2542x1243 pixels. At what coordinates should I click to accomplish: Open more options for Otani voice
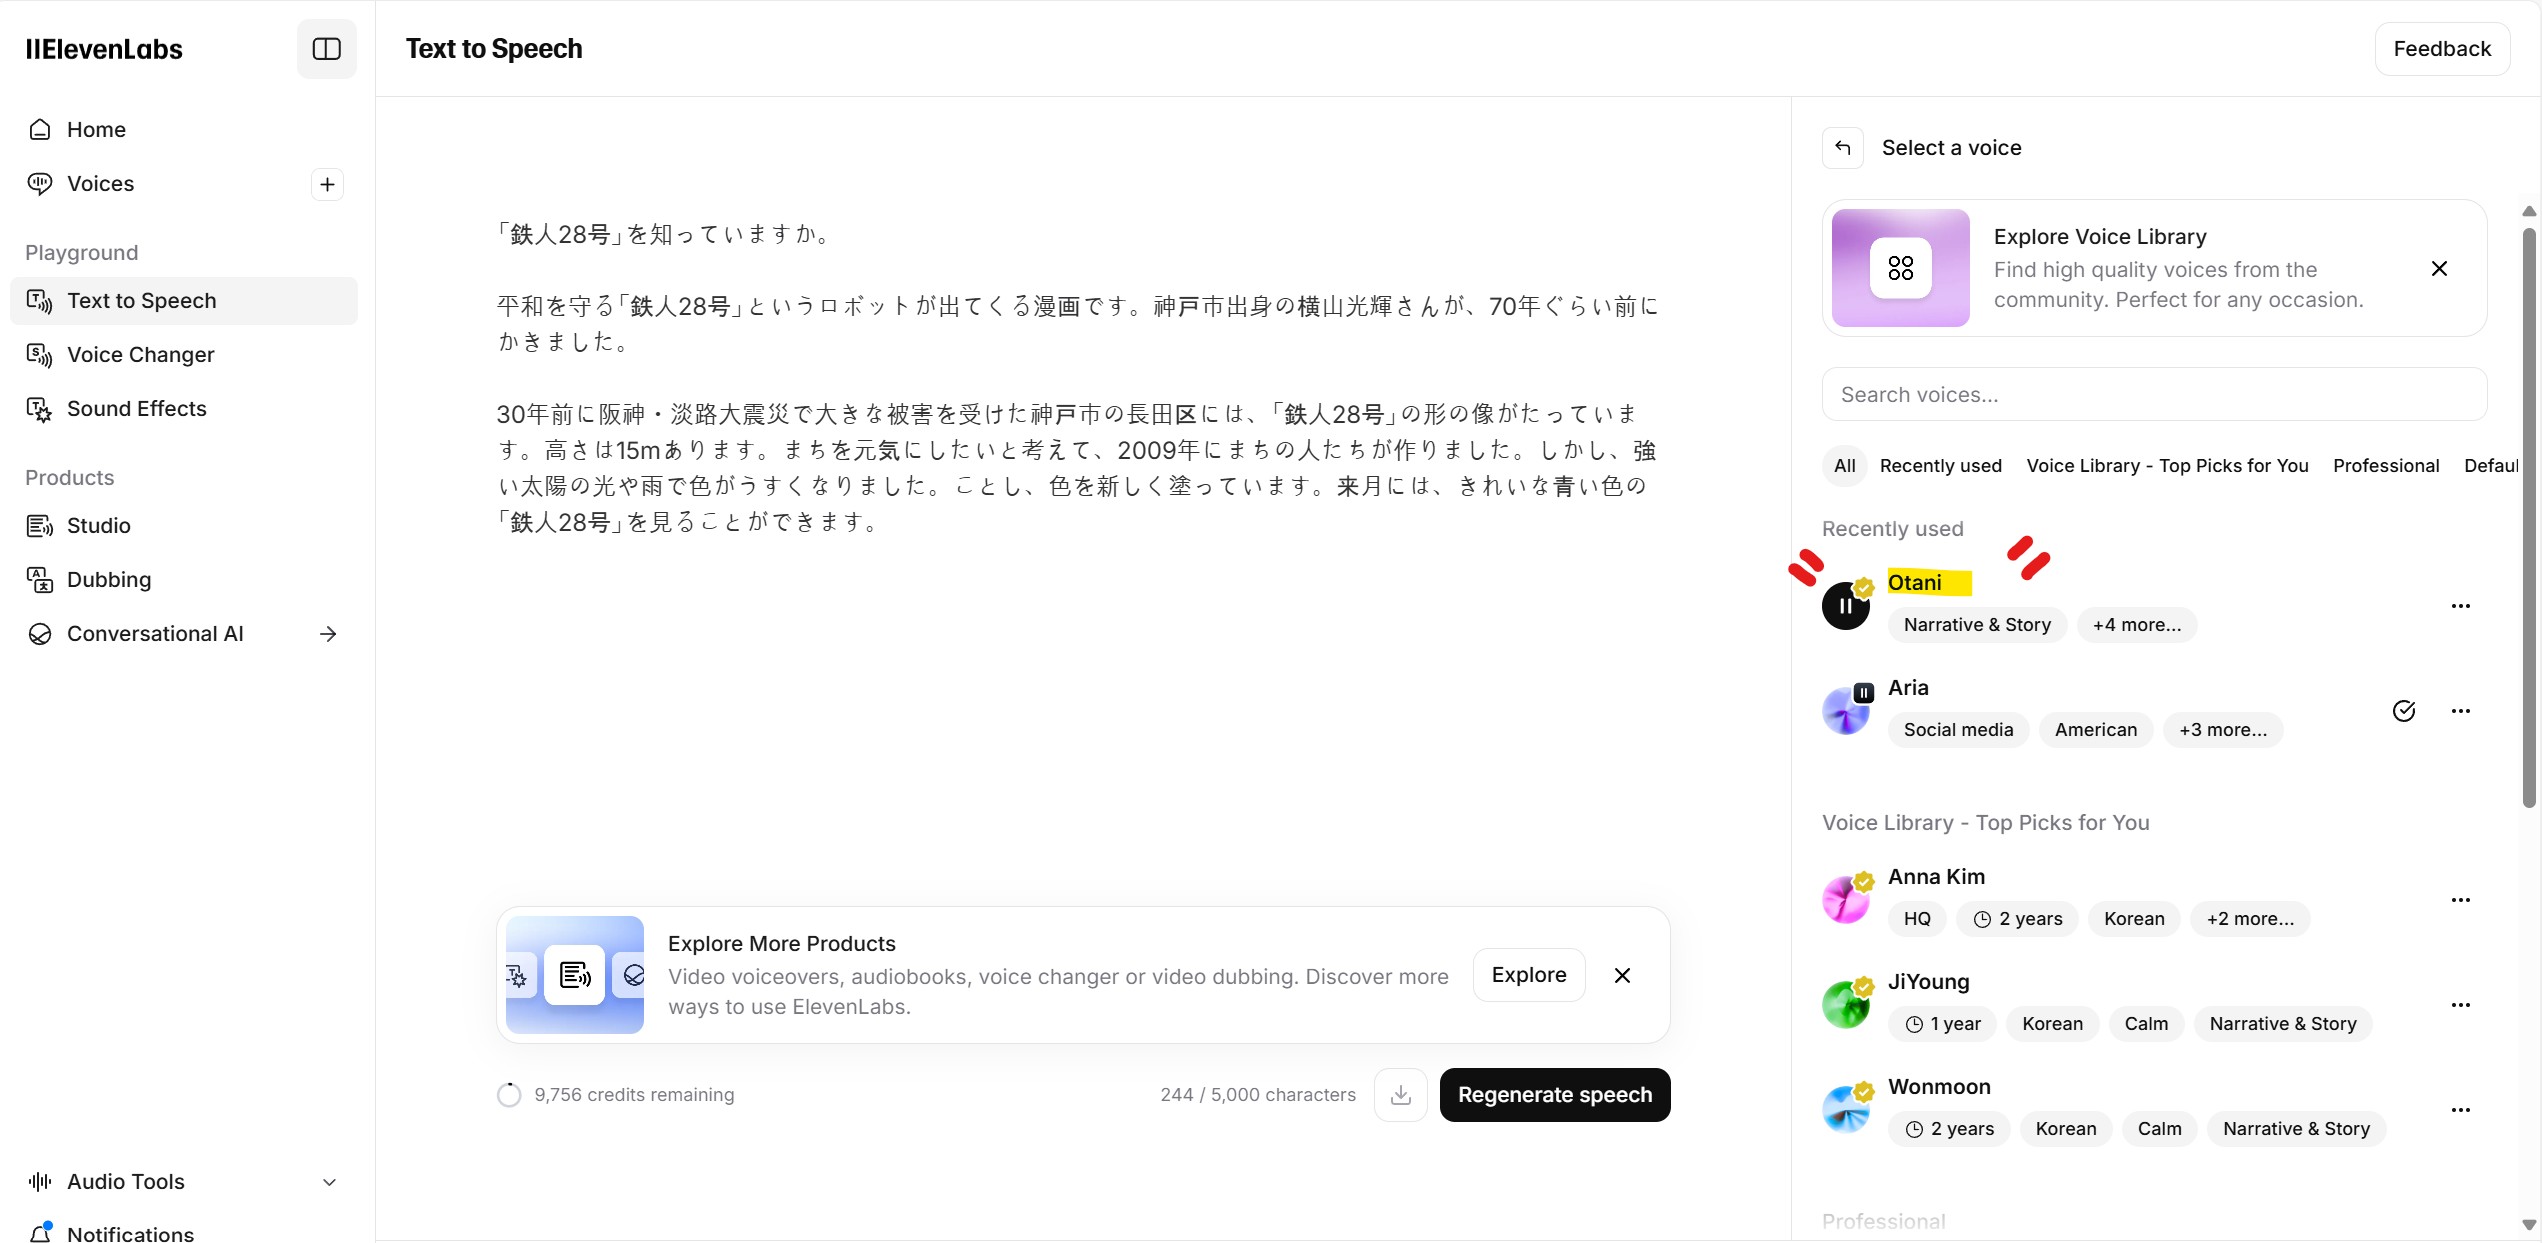click(x=2460, y=606)
